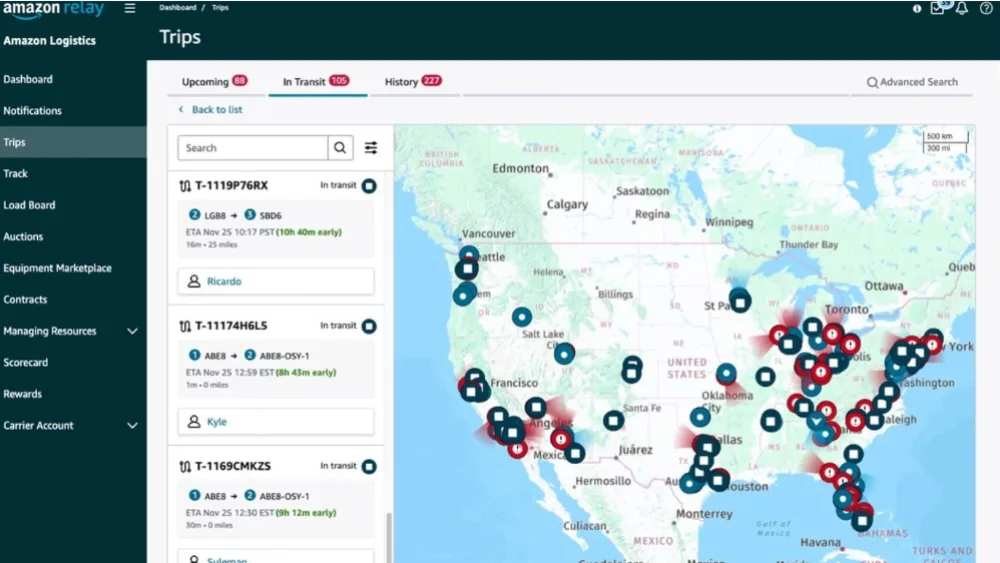1000x563 pixels.
Task: Click the person icon next to Kyle
Action: (194, 421)
